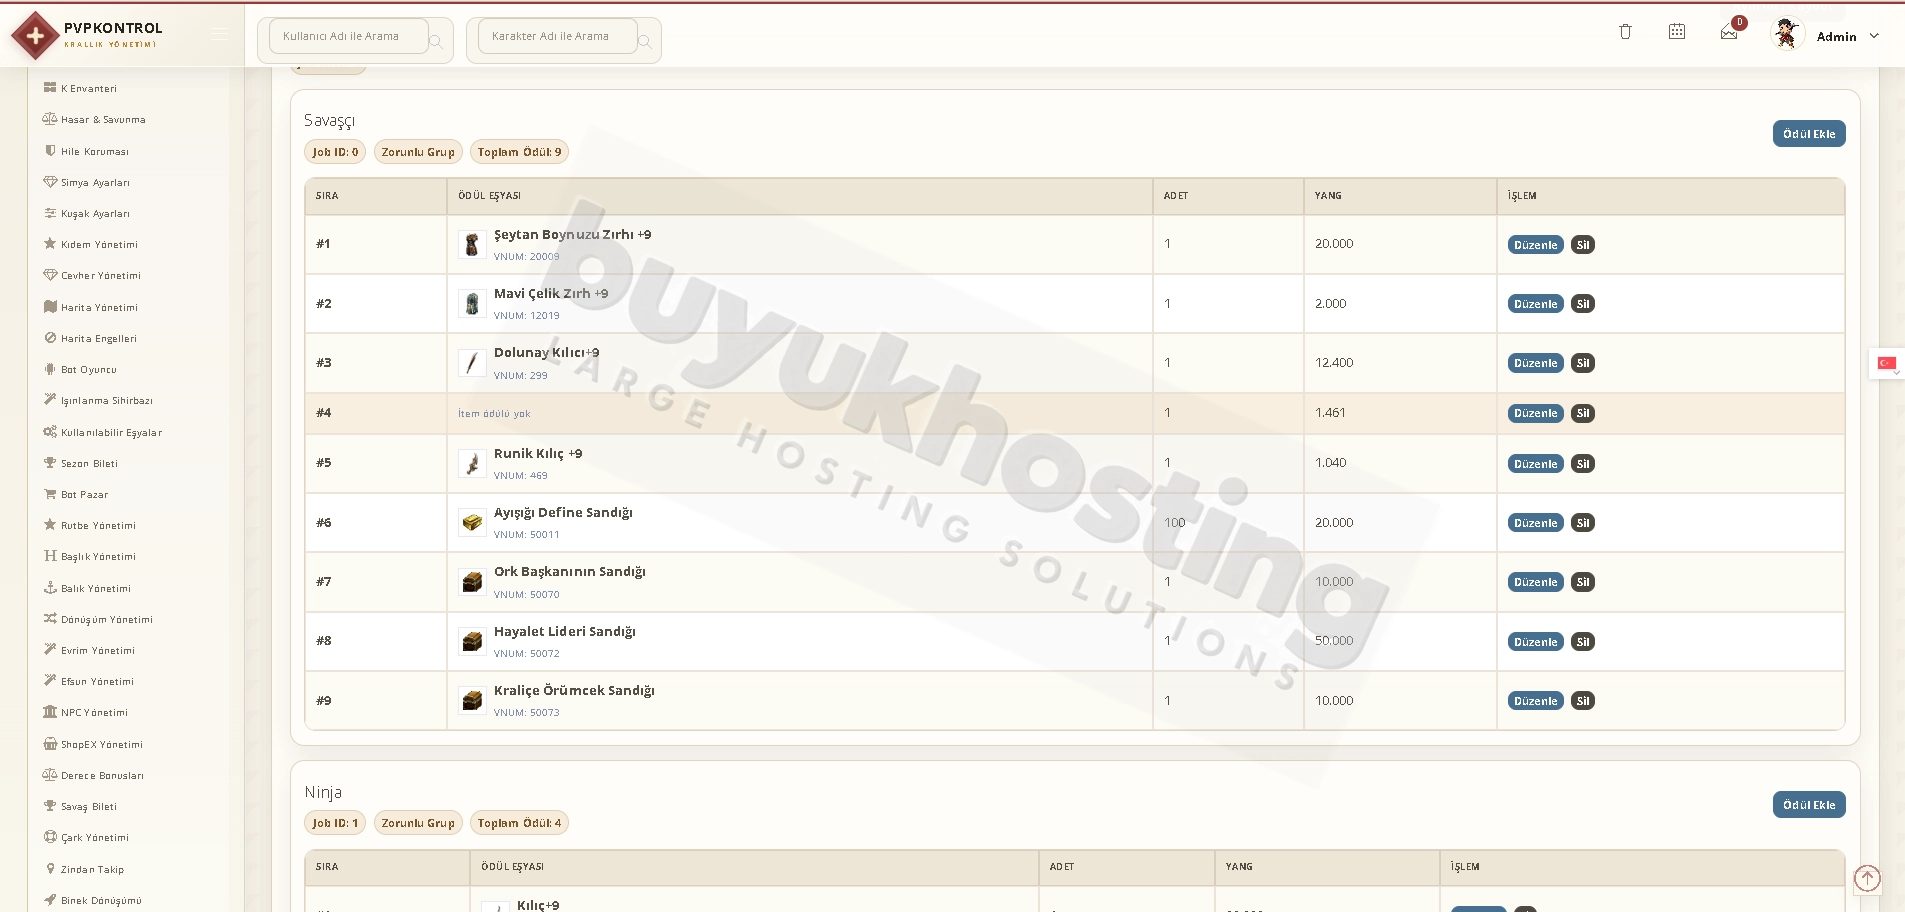The height and width of the screenshot is (912, 1905).
Task: Click the 'Toplam Ödül: 9' badge
Action: pyautogui.click(x=519, y=152)
